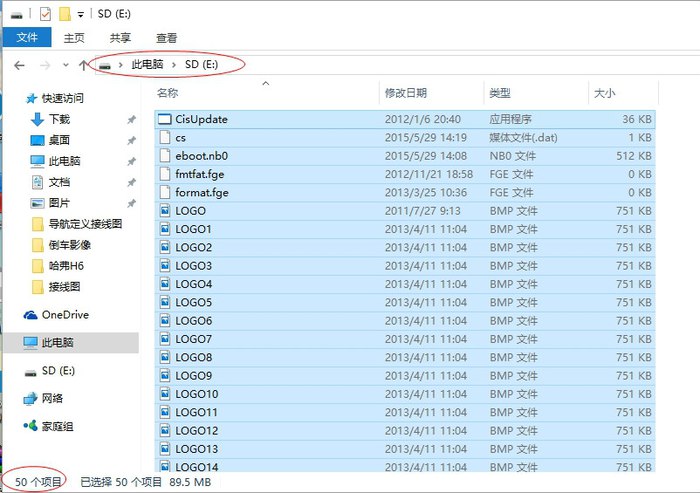
Task: Click the pin icon next to 图片
Action: point(131,204)
